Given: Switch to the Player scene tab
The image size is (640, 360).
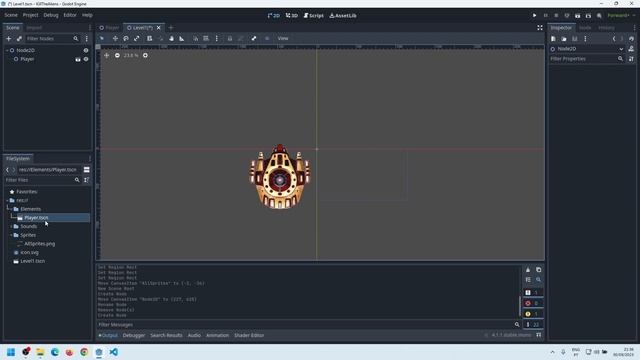Looking at the screenshot, I should (x=109, y=28).
